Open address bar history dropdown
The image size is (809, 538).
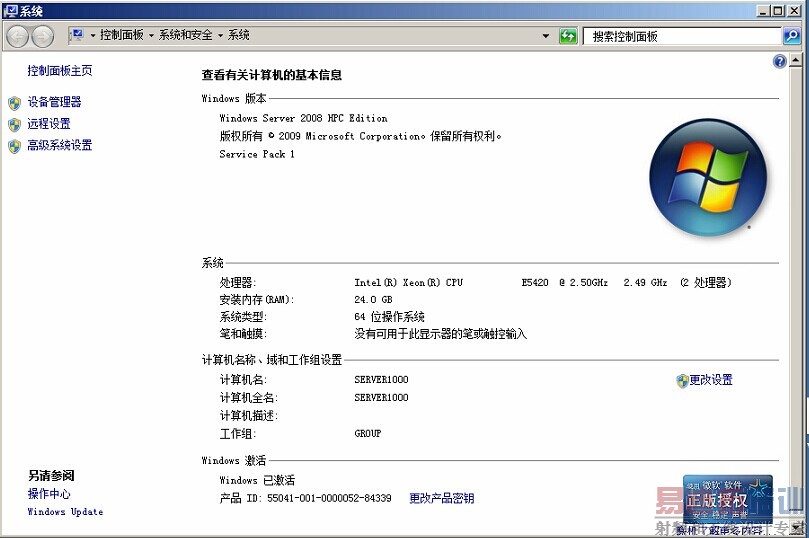click(x=546, y=36)
